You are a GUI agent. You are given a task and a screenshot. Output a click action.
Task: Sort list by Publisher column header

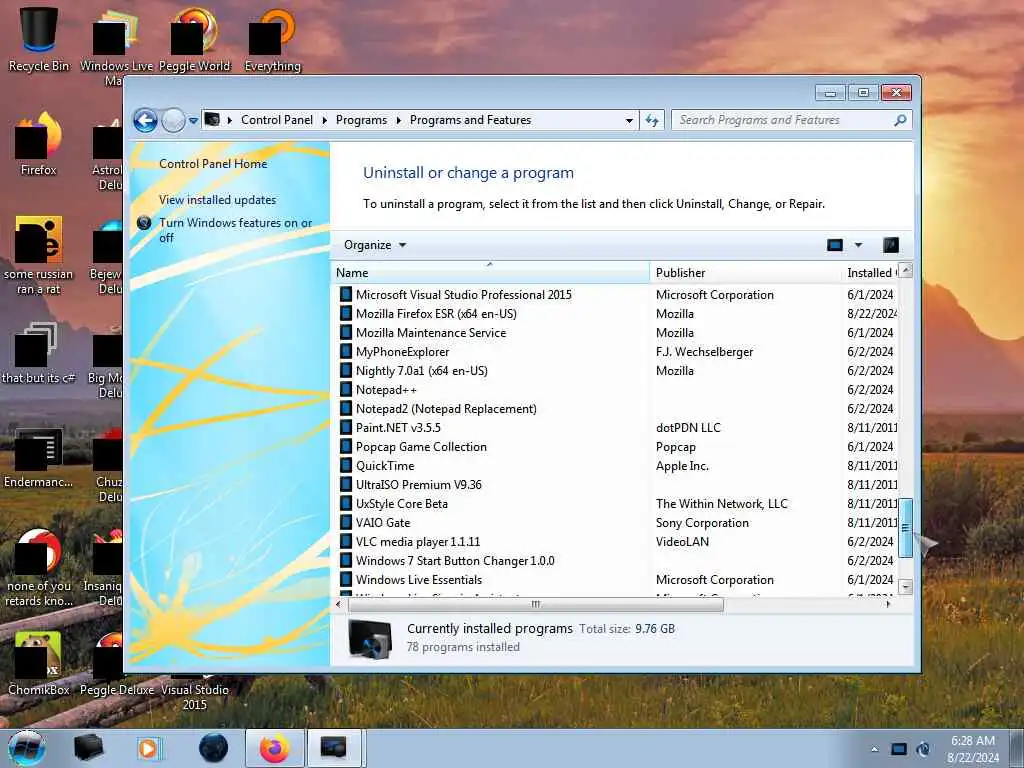[x=746, y=273]
